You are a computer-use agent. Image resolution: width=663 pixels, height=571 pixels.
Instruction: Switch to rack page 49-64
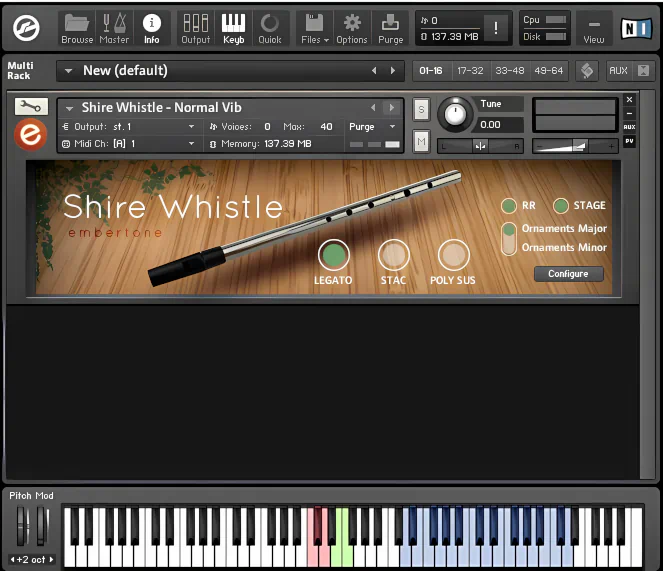(549, 71)
